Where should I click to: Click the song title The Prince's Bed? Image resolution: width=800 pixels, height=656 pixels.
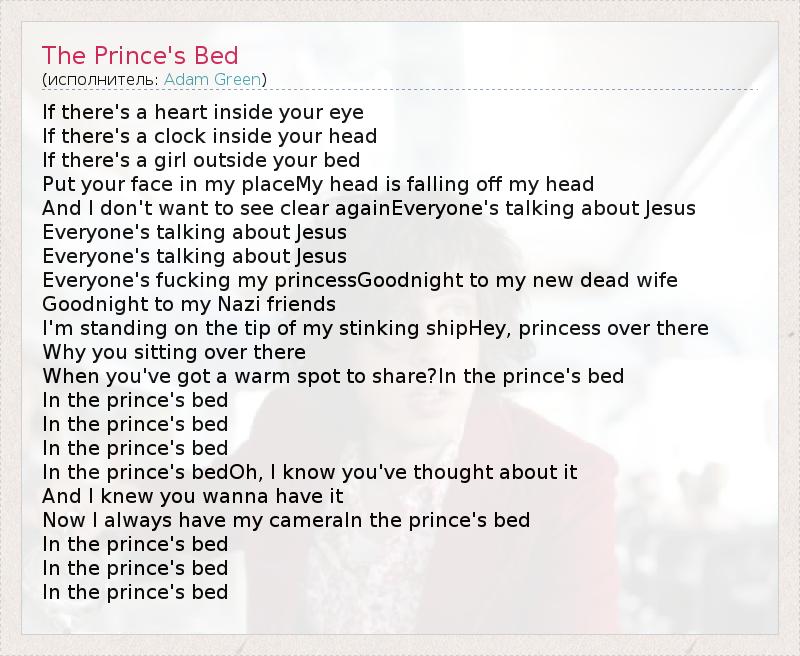[x=140, y=55]
